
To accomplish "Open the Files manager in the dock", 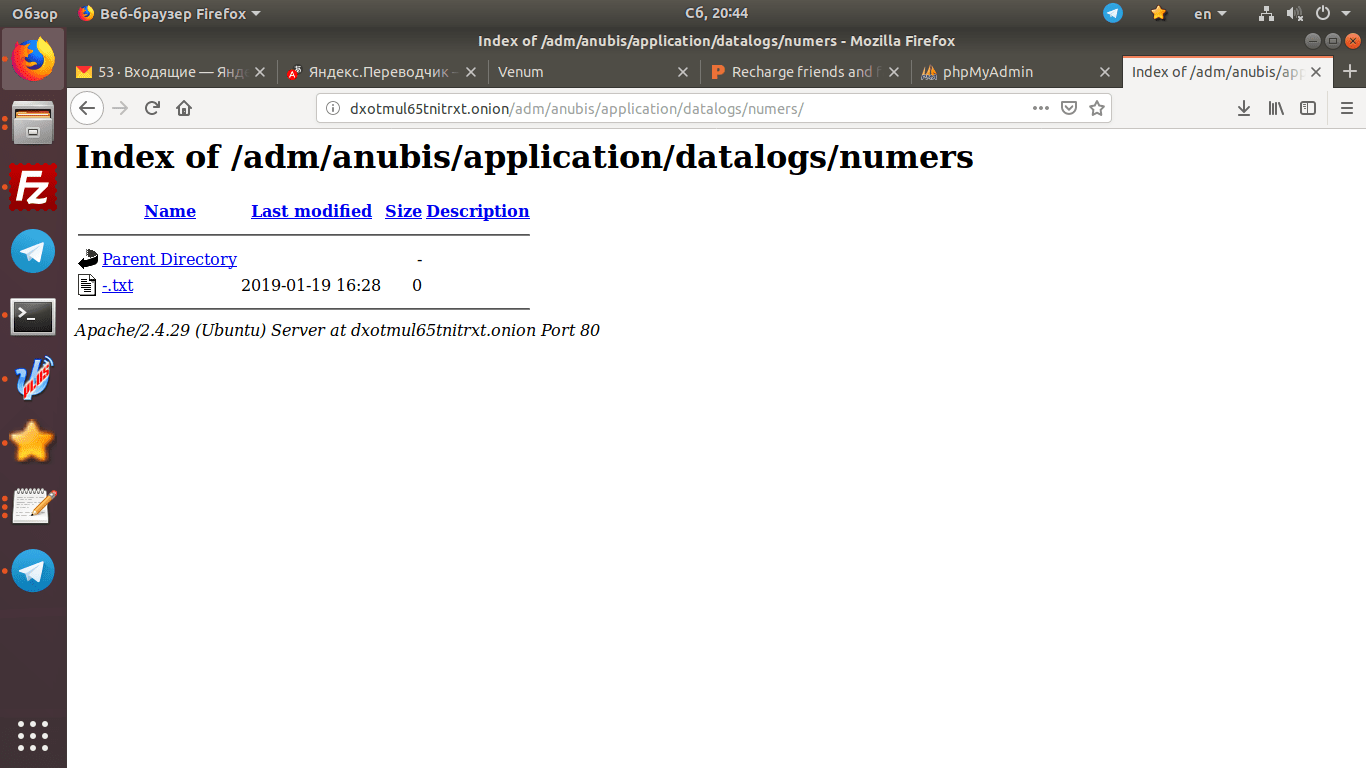I will (x=34, y=123).
